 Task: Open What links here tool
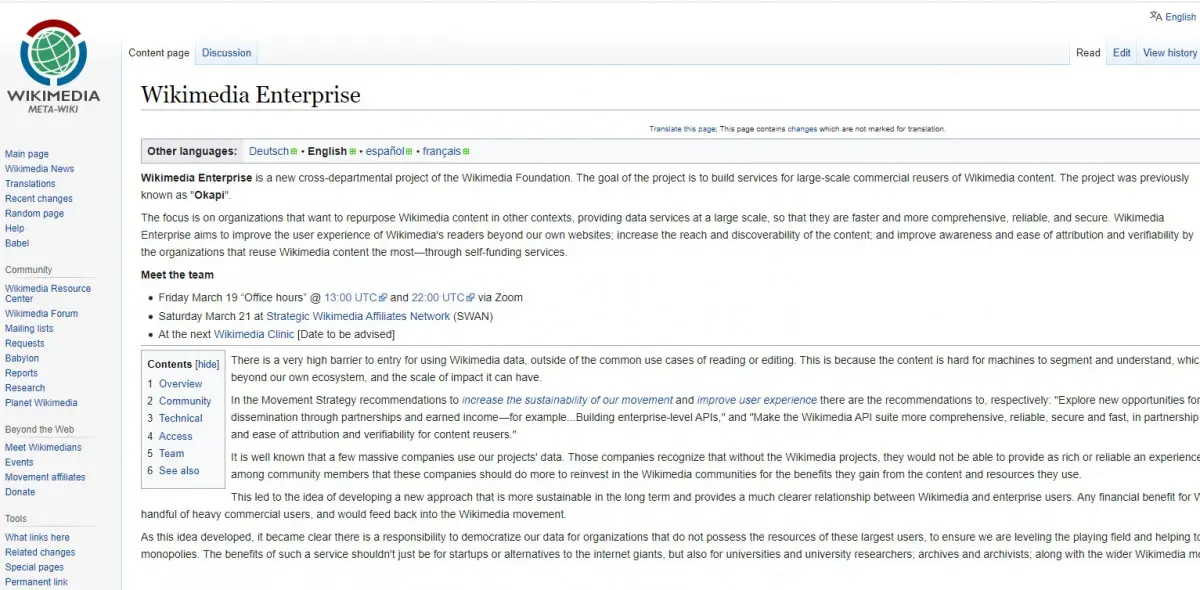[37, 537]
